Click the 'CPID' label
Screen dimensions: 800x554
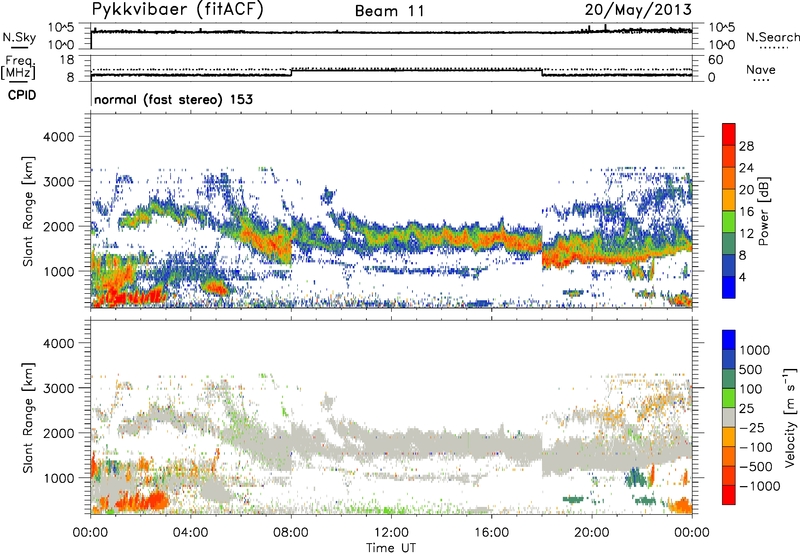(22, 95)
